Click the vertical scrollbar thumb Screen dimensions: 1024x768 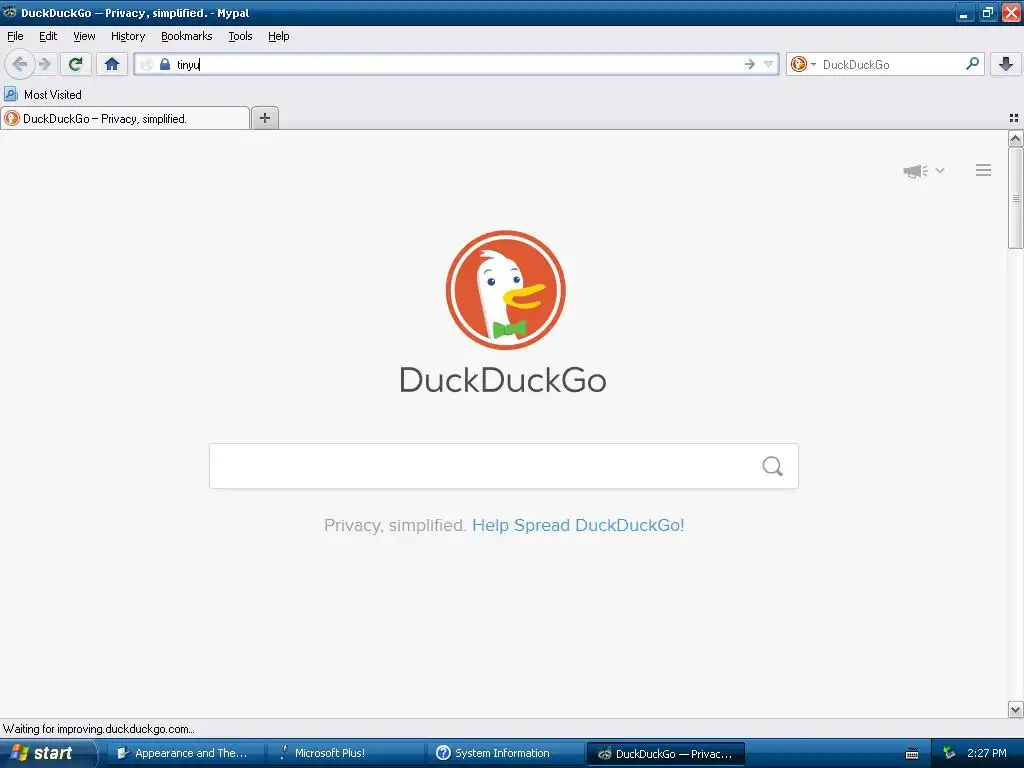1015,198
